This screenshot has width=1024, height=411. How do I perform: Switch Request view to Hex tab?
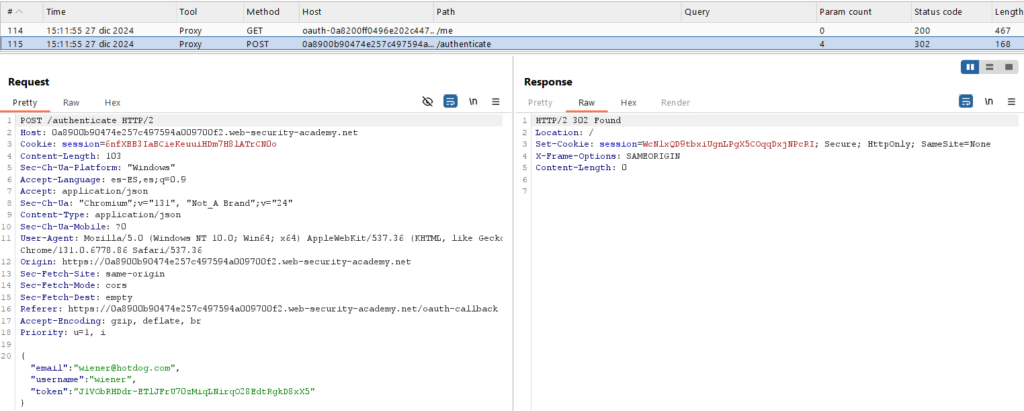click(x=112, y=103)
